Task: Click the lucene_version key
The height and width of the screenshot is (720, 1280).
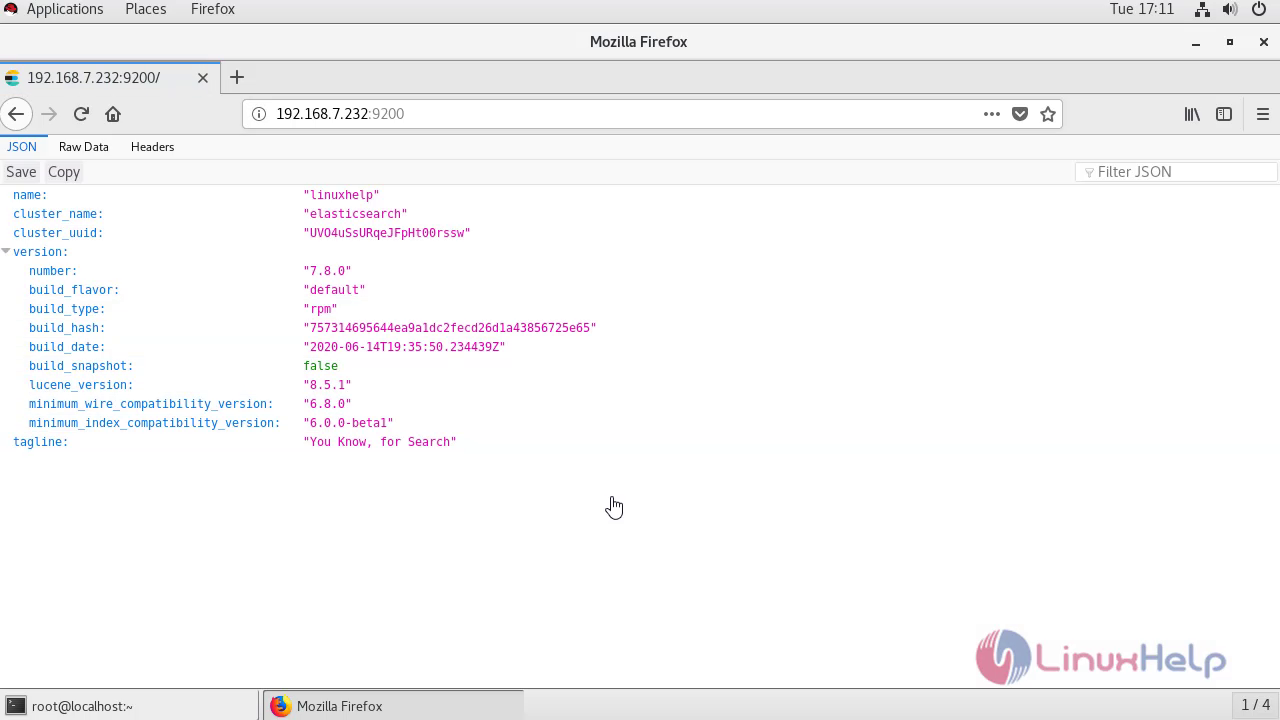Action: coord(81,385)
